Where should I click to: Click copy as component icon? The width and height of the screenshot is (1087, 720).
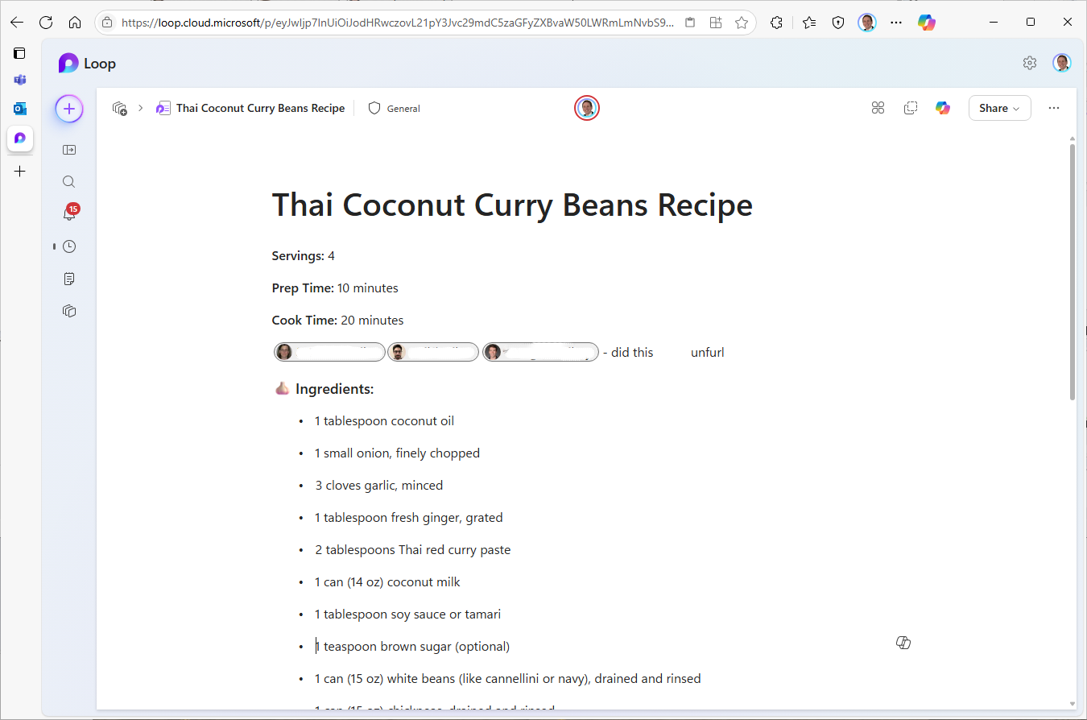(910, 108)
